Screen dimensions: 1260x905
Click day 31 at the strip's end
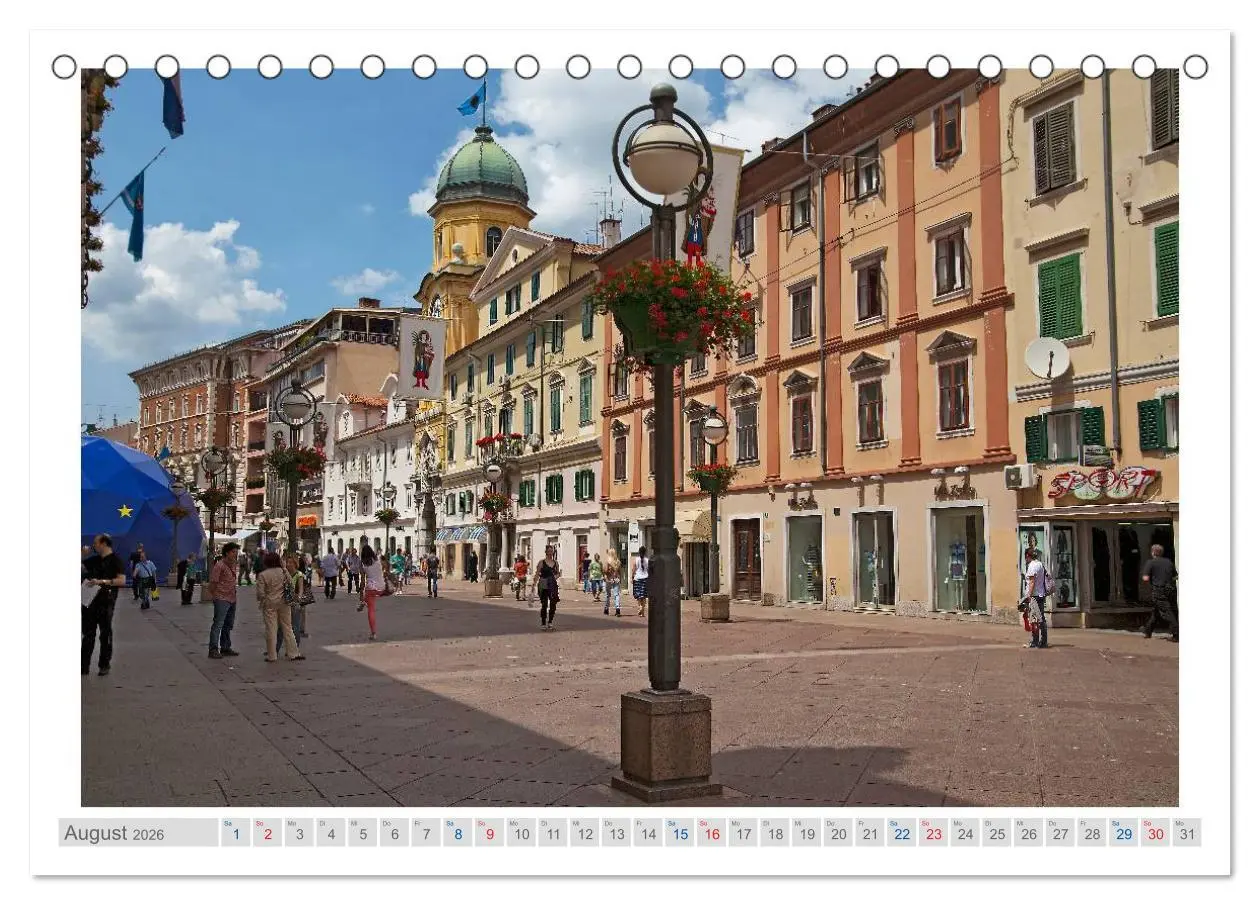click(x=1187, y=832)
